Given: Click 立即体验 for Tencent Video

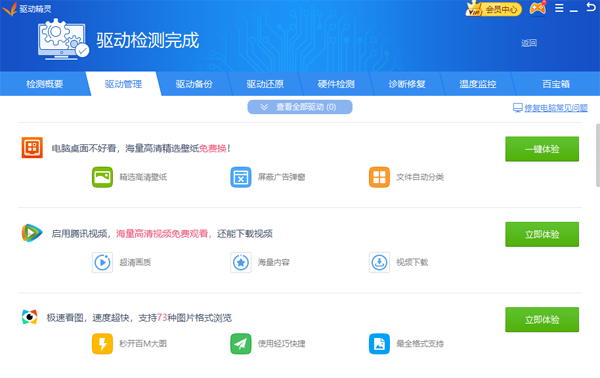Looking at the screenshot, I should [x=542, y=234].
